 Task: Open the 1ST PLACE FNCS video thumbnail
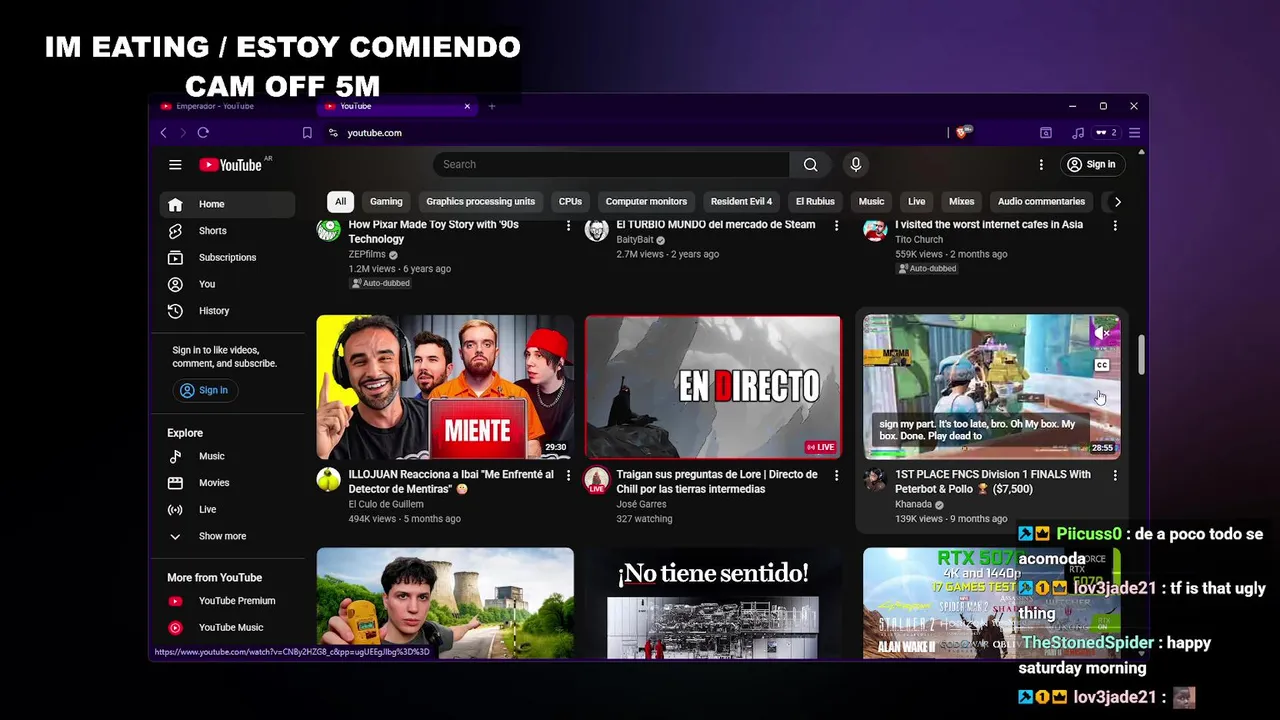[991, 387]
